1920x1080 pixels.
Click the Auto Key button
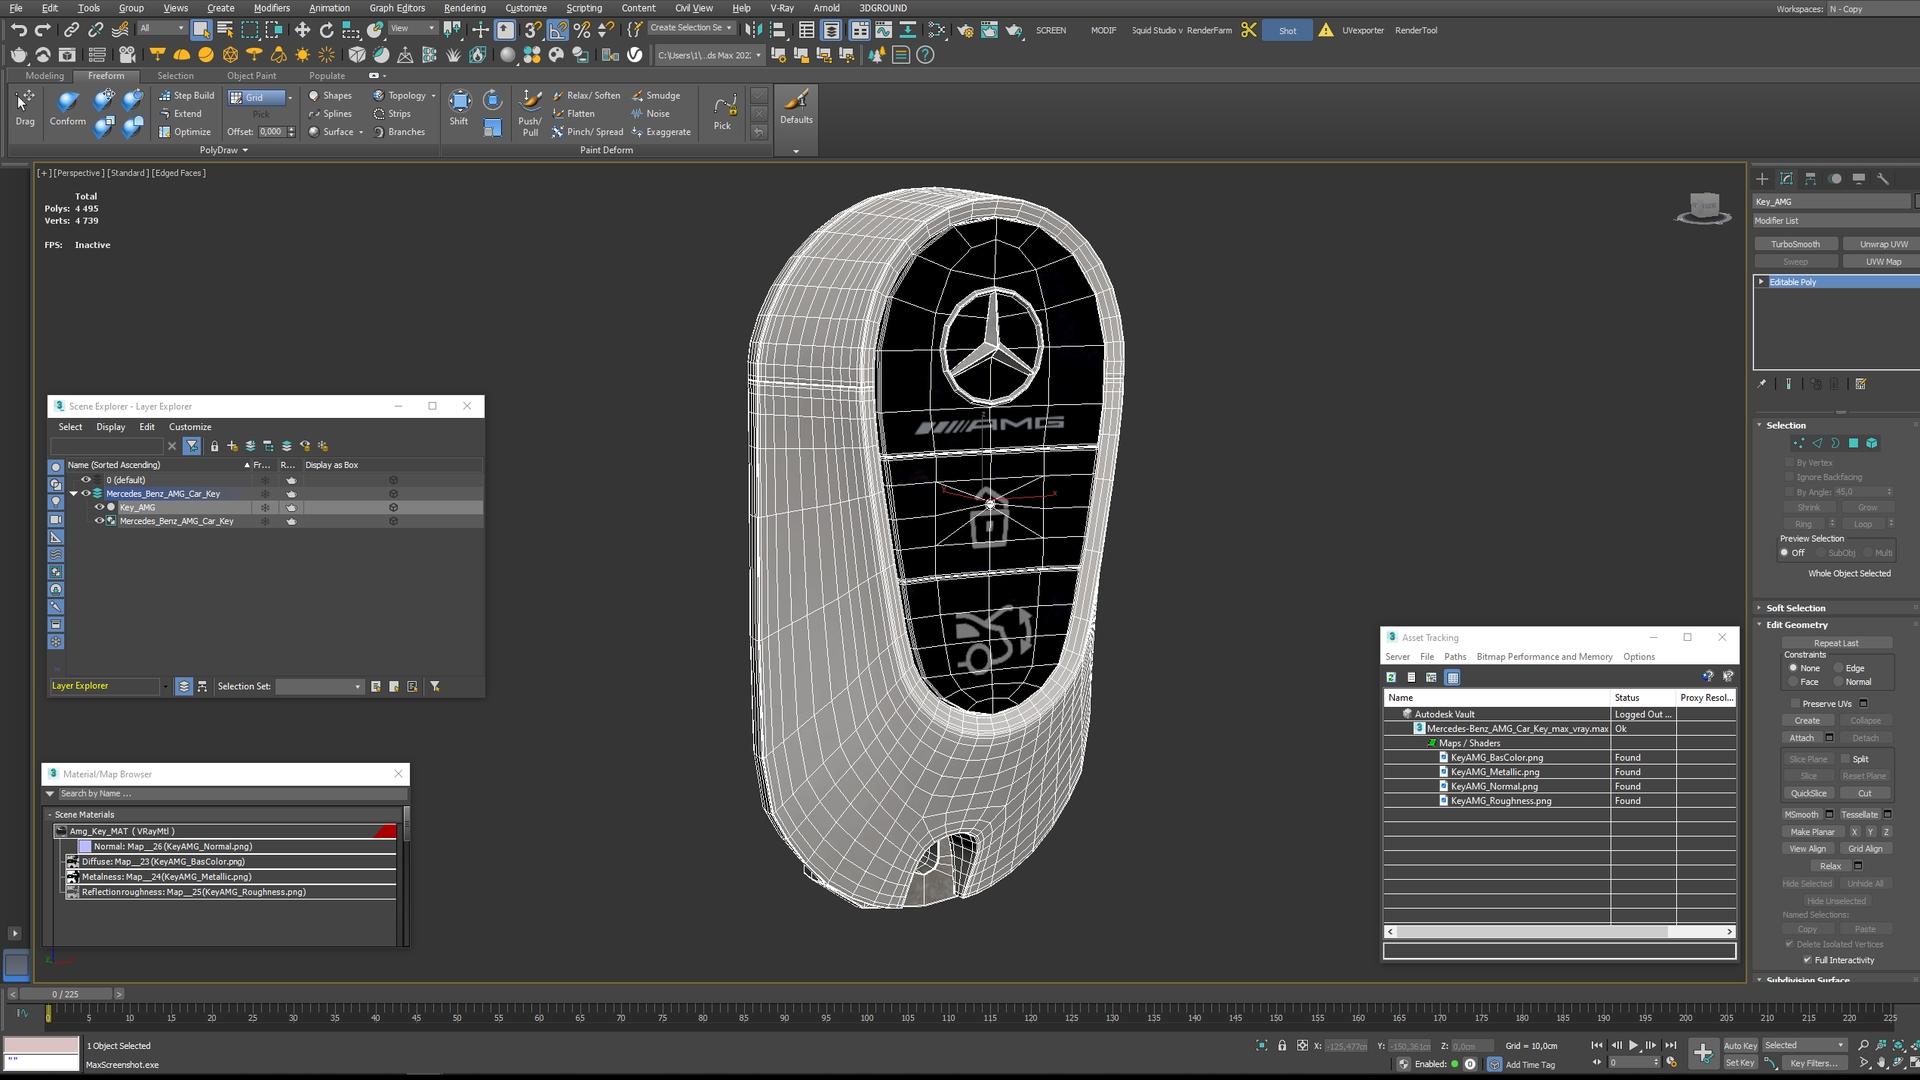coord(1740,1046)
